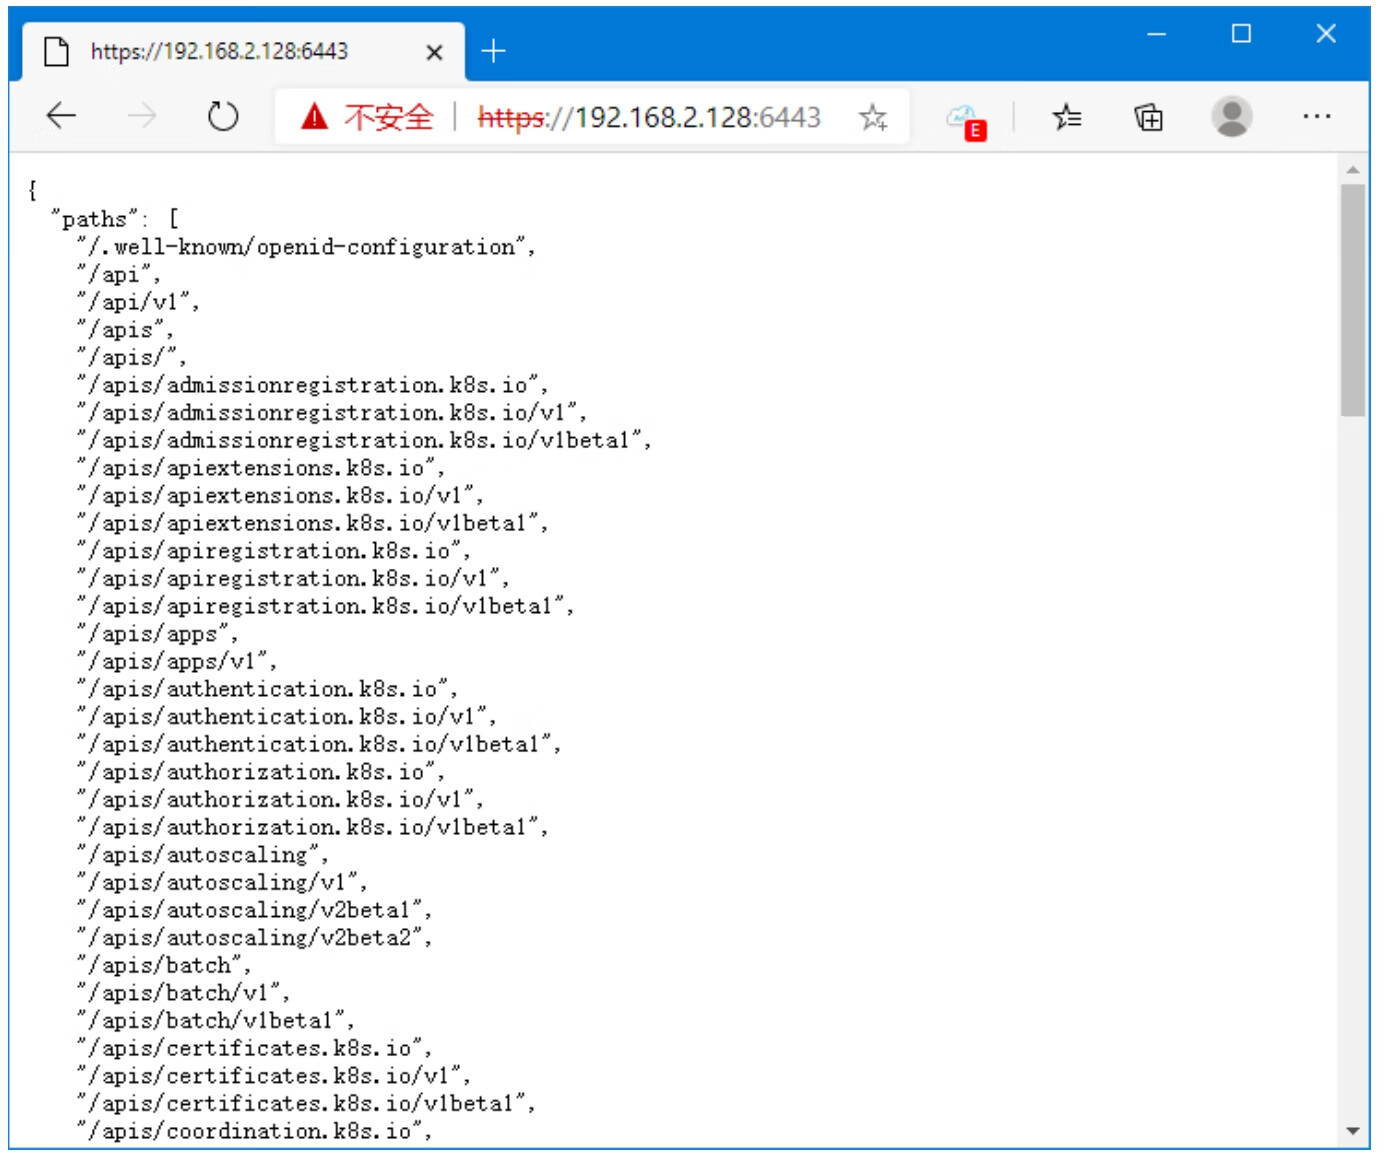This screenshot has width=1389, height=1169.
Task: Close the 192.168.2.128:6443 tab
Action: click(434, 52)
